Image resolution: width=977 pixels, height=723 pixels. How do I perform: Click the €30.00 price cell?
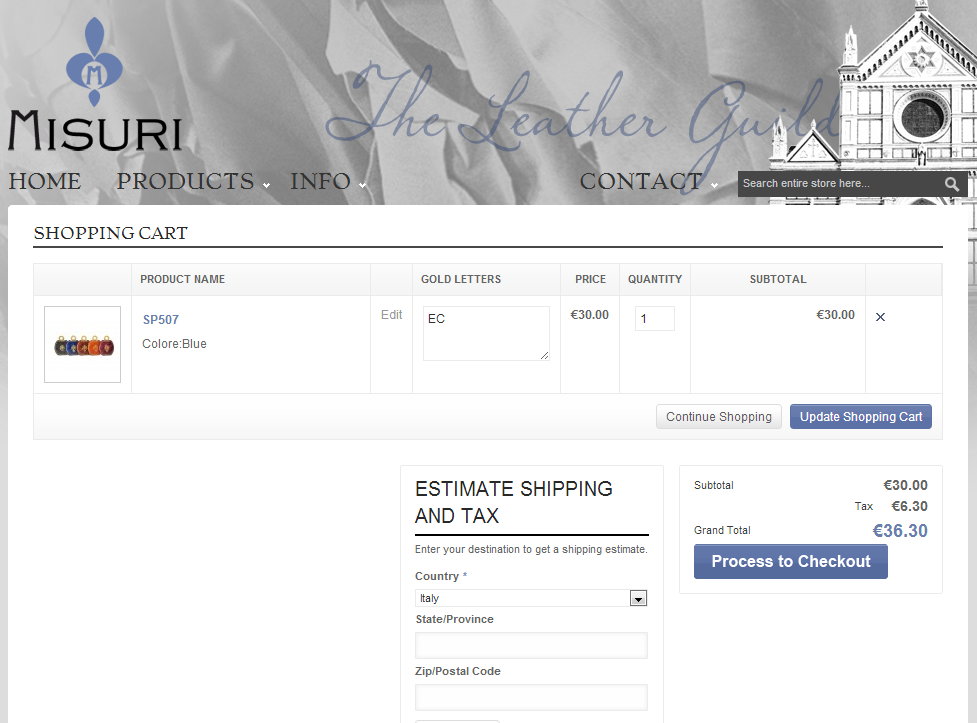[589, 315]
